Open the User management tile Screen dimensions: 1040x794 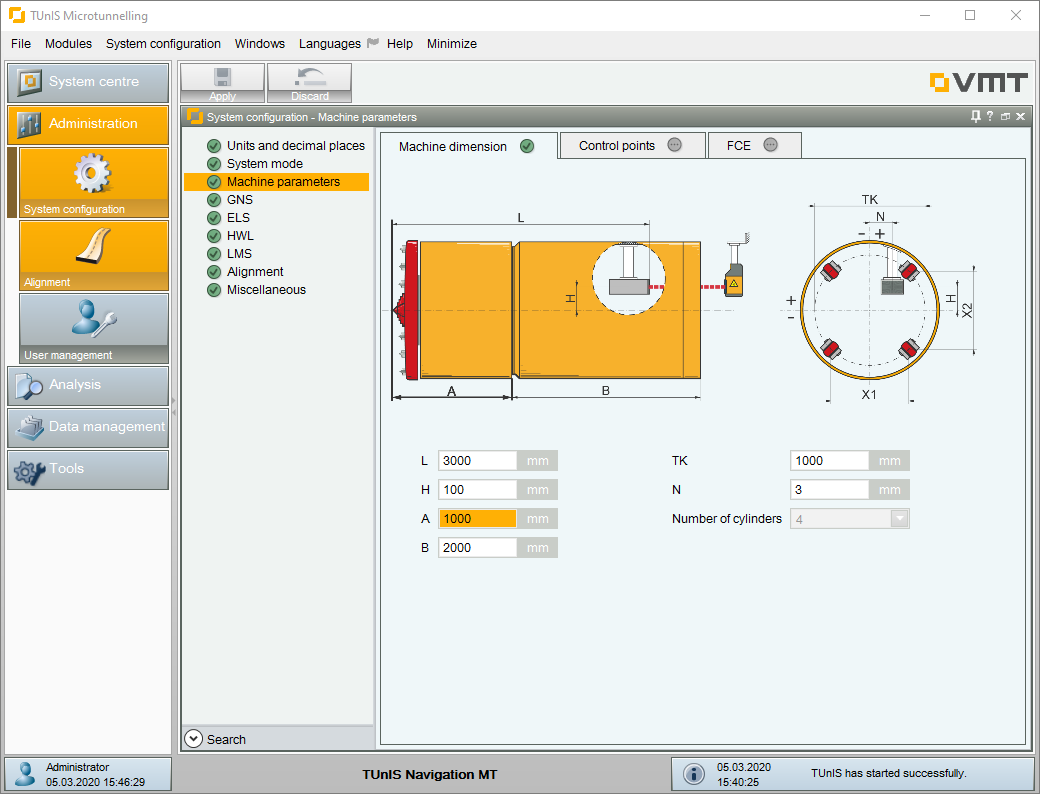coord(94,328)
